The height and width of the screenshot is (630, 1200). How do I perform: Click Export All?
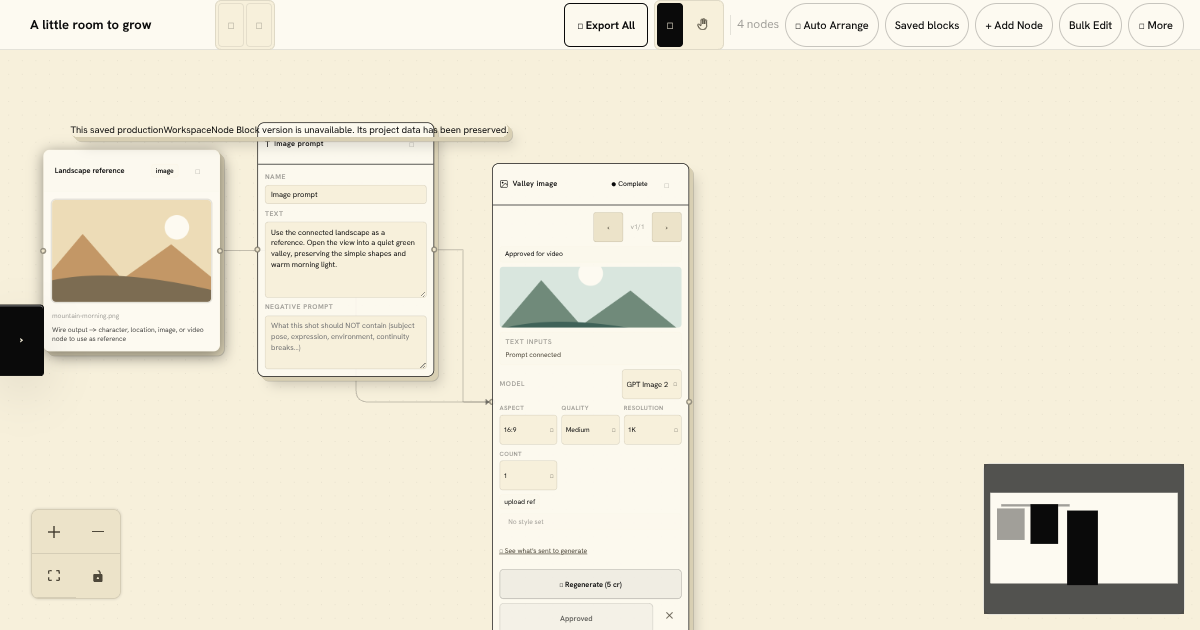606,25
